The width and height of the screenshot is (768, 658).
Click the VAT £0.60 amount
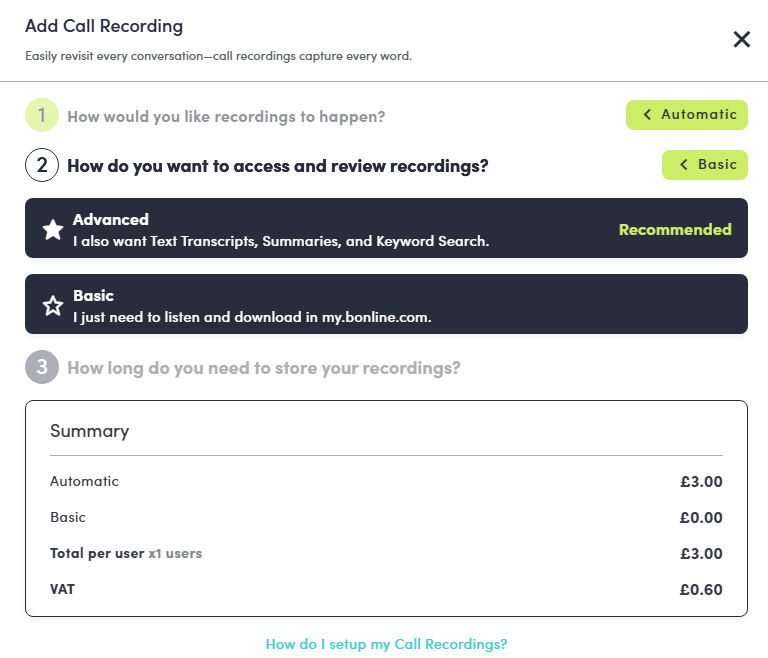tap(700, 590)
